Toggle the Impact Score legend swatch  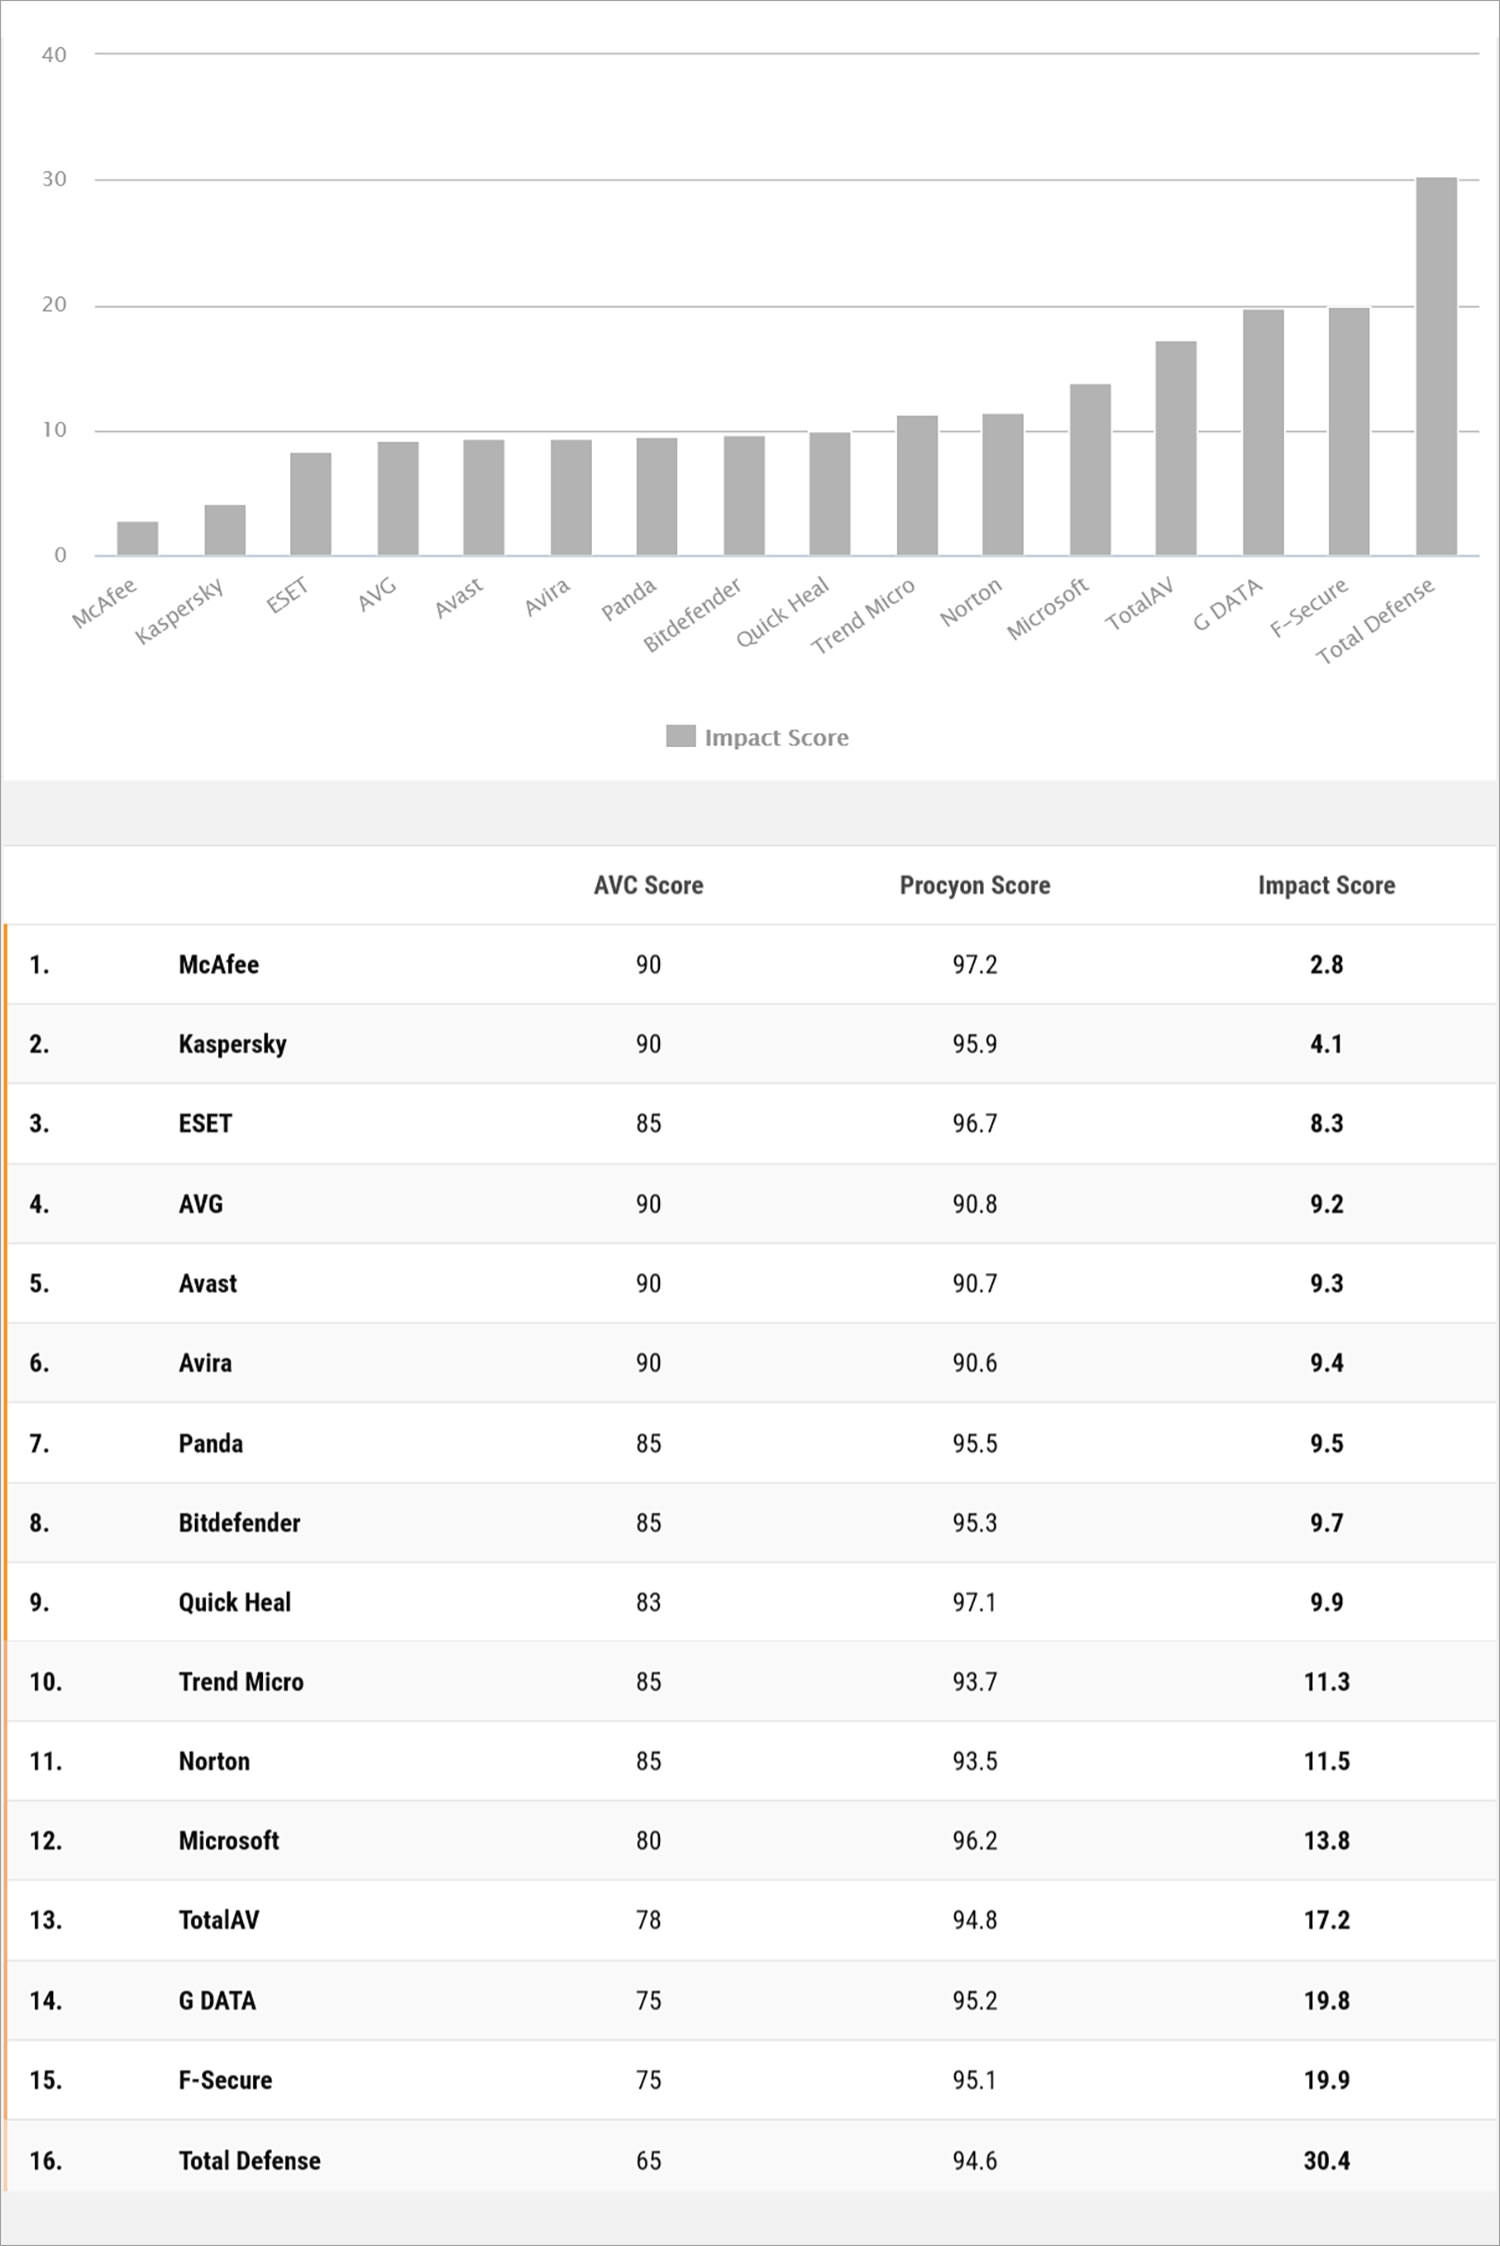tap(680, 736)
